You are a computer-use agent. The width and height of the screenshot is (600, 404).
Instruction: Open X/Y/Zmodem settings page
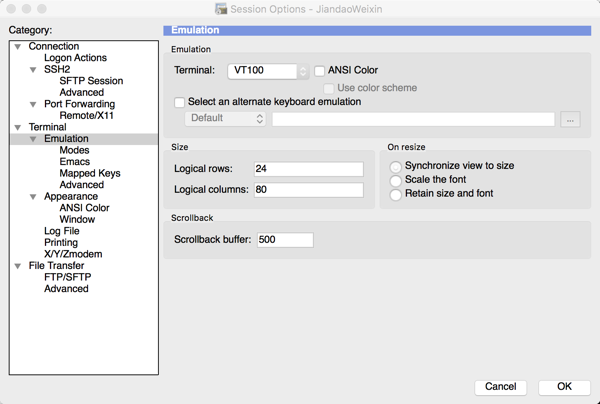pos(73,254)
